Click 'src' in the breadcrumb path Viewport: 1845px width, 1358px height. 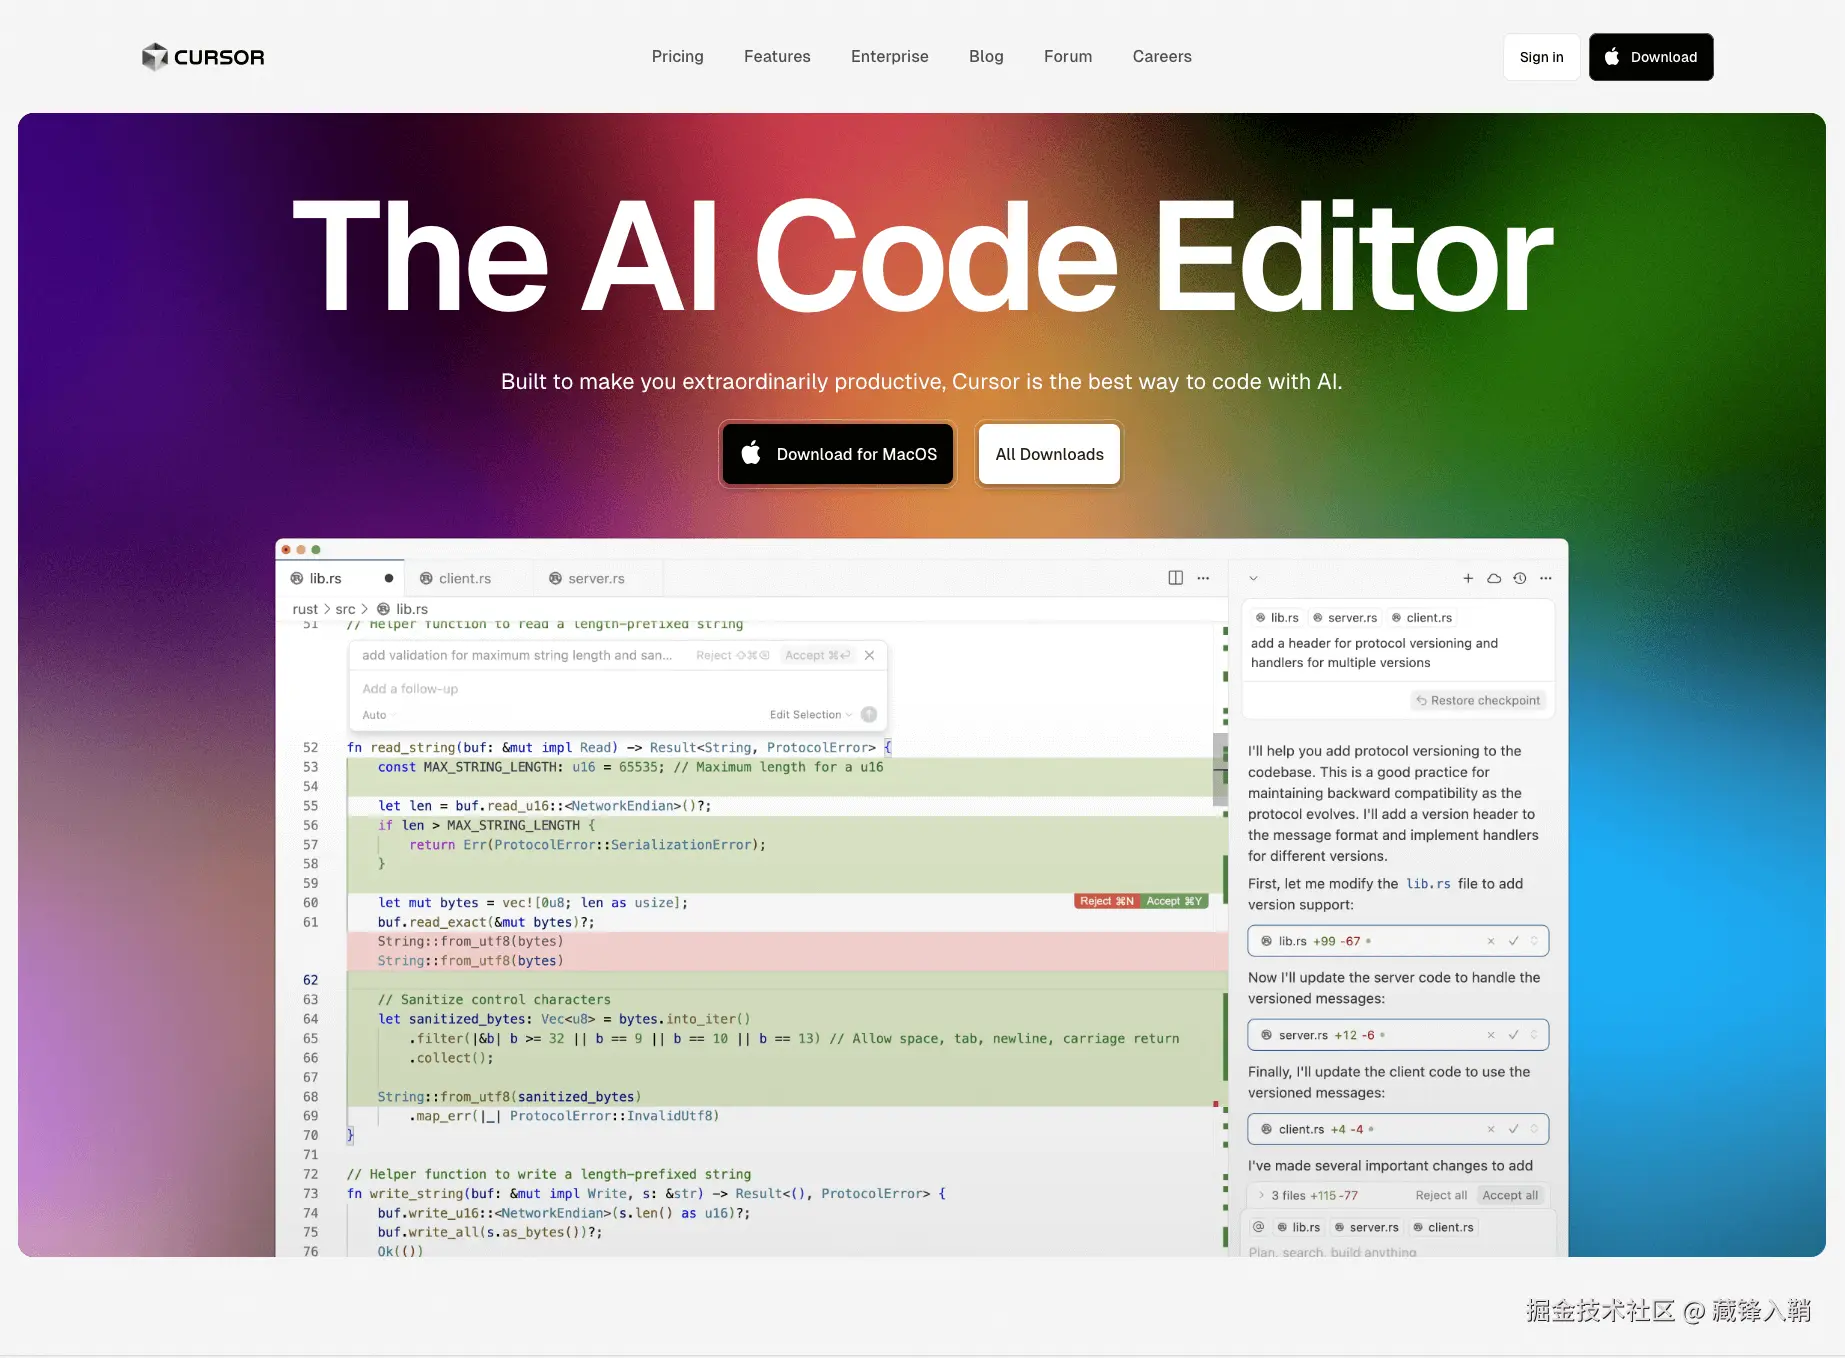coord(345,609)
